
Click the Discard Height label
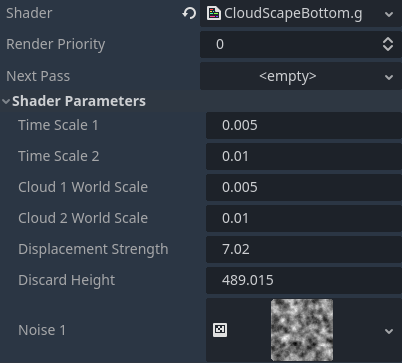(x=67, y=280)
